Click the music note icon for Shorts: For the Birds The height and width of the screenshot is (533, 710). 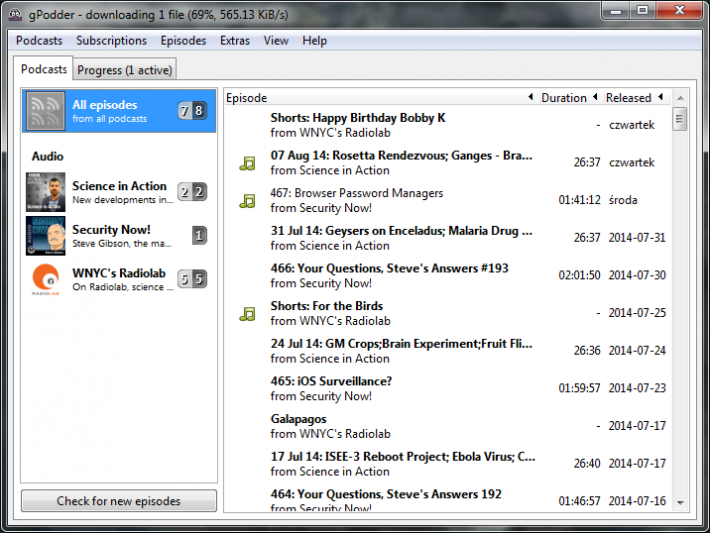coord(247,314)
